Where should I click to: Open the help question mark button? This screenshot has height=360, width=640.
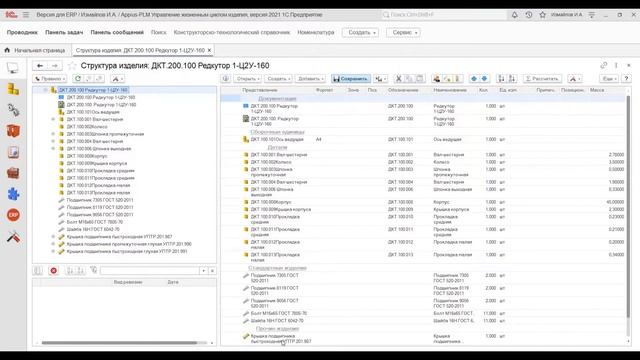pos(626,79)
